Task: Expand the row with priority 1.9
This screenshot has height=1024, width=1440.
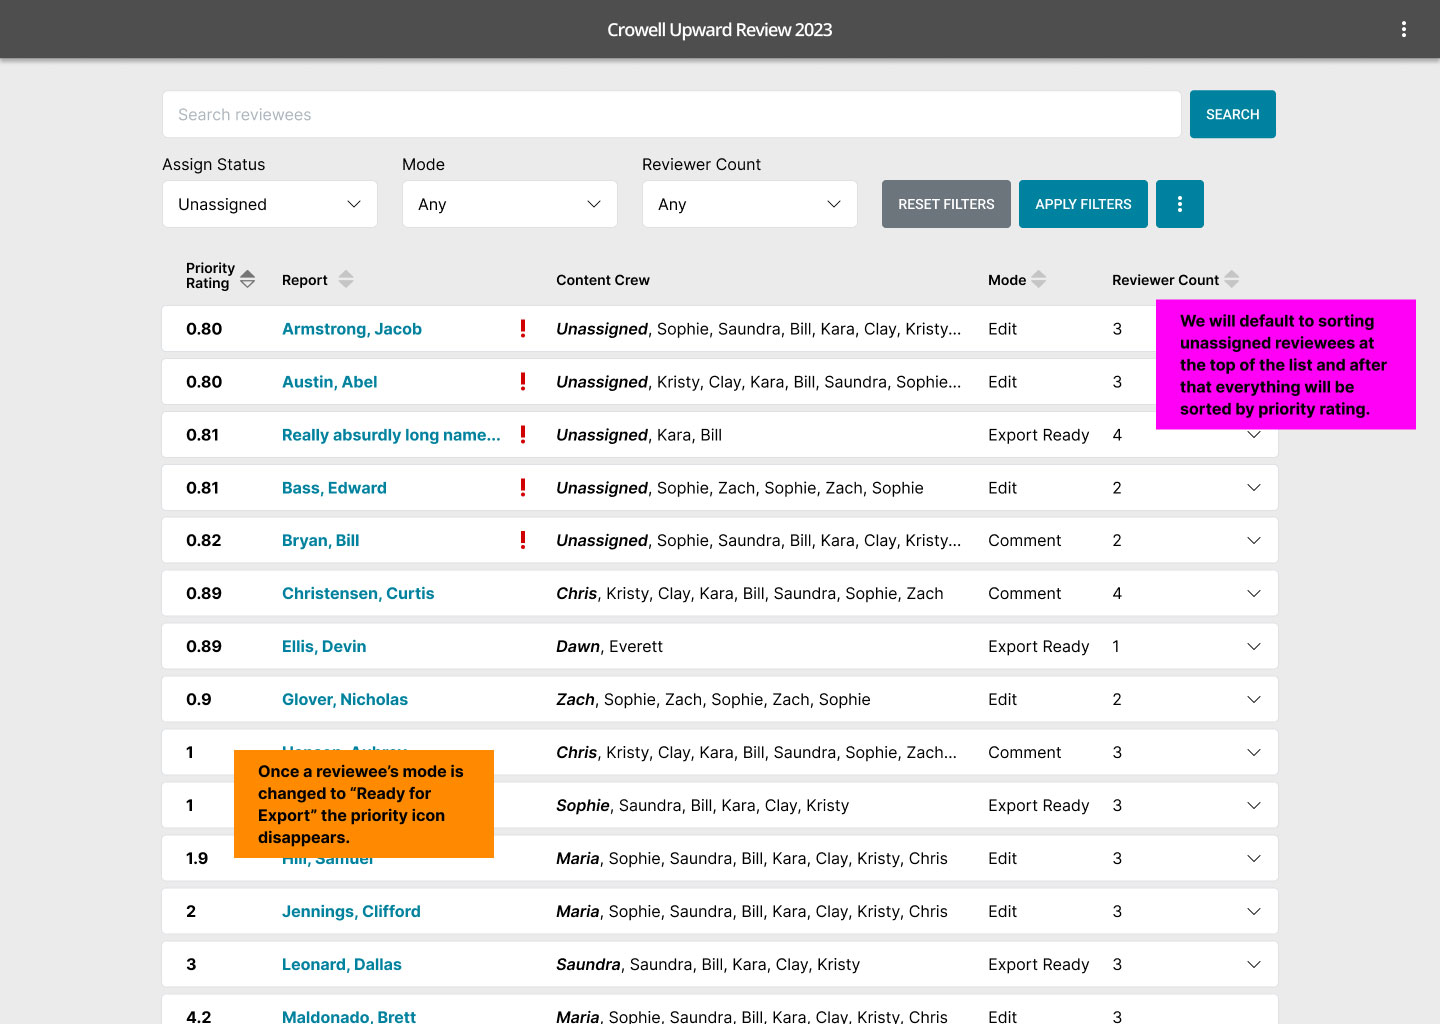Action: click(1254, 858)
